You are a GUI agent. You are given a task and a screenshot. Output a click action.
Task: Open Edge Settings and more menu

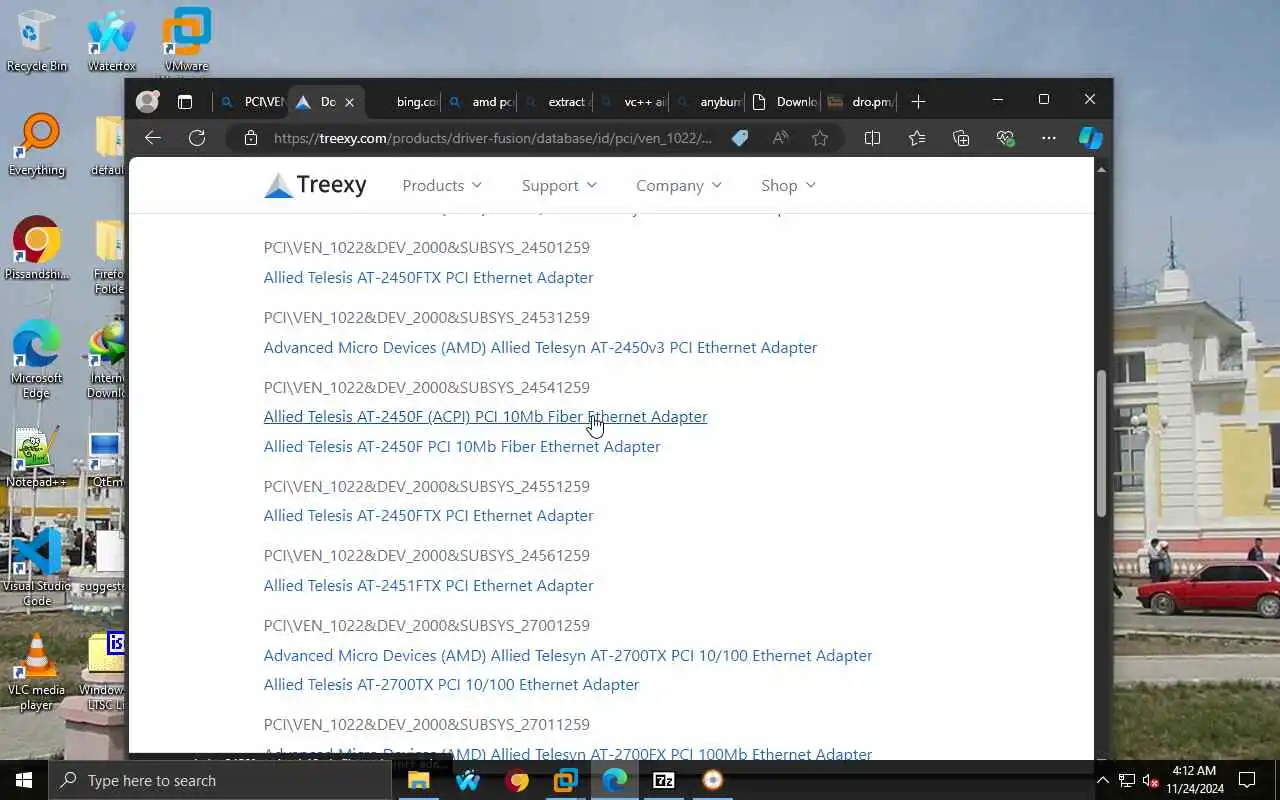click(x=1048, y=138)
